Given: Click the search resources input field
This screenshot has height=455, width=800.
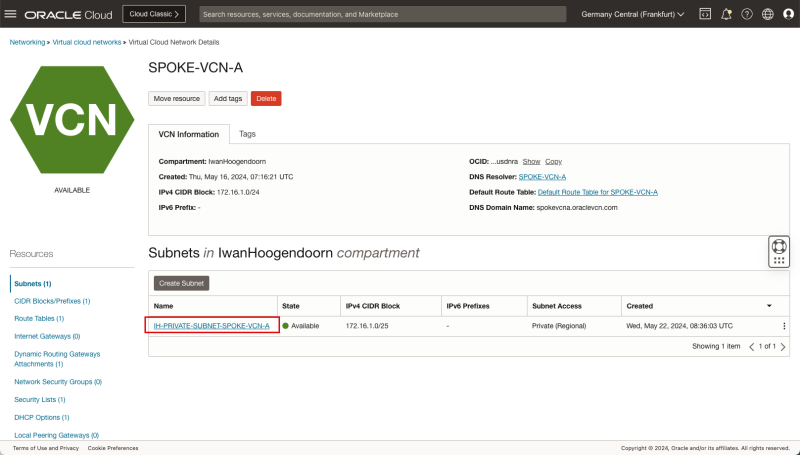Looking at the screenshot, I should pos(380,15).
